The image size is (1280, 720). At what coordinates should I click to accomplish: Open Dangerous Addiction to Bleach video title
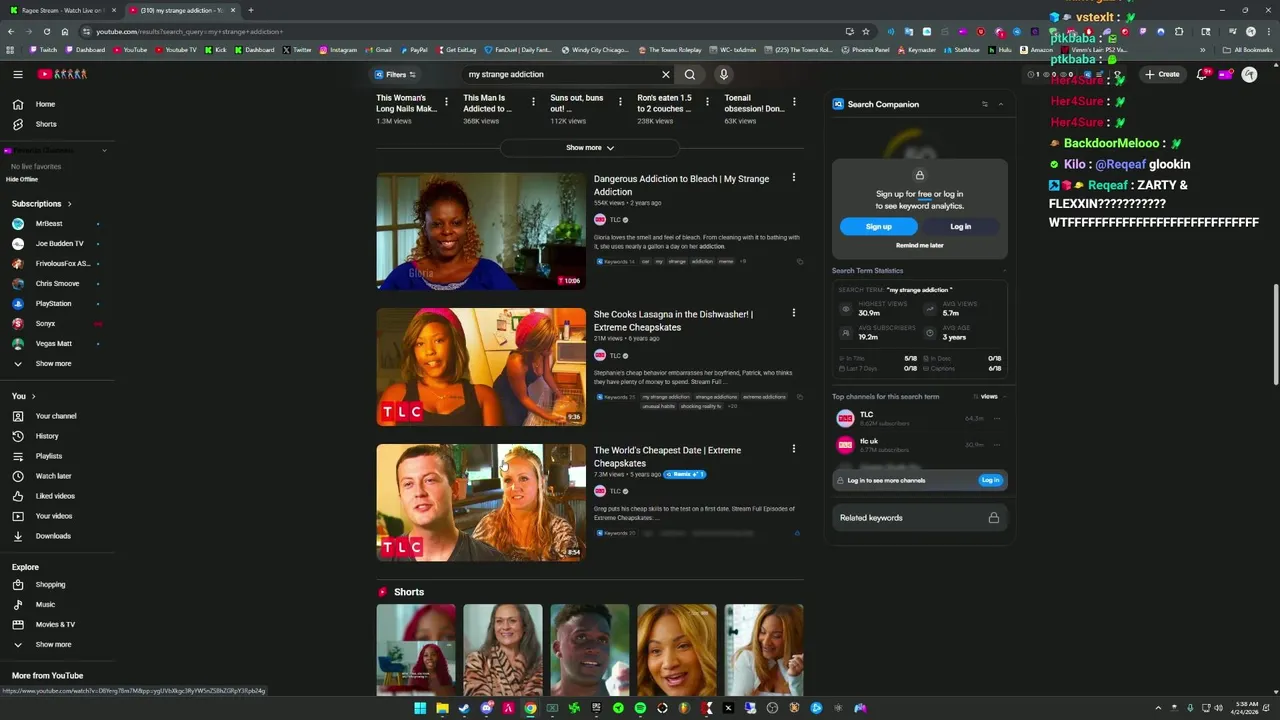coord(682,185)
